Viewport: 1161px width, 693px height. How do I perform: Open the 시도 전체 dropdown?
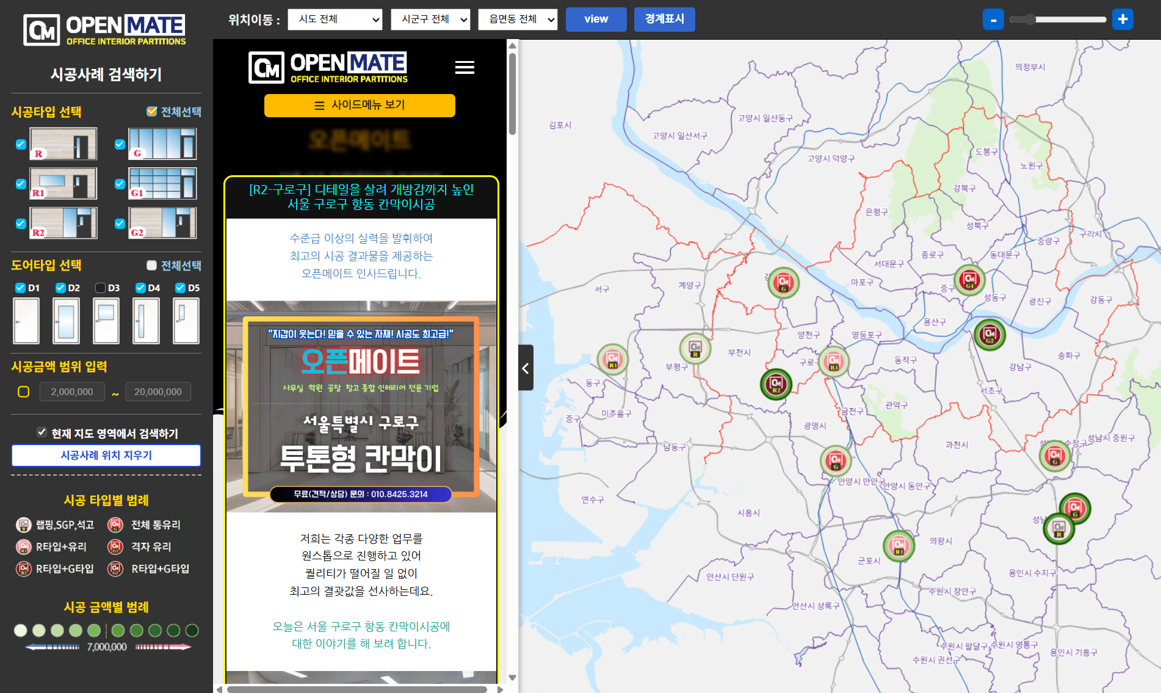pos(334,19)
